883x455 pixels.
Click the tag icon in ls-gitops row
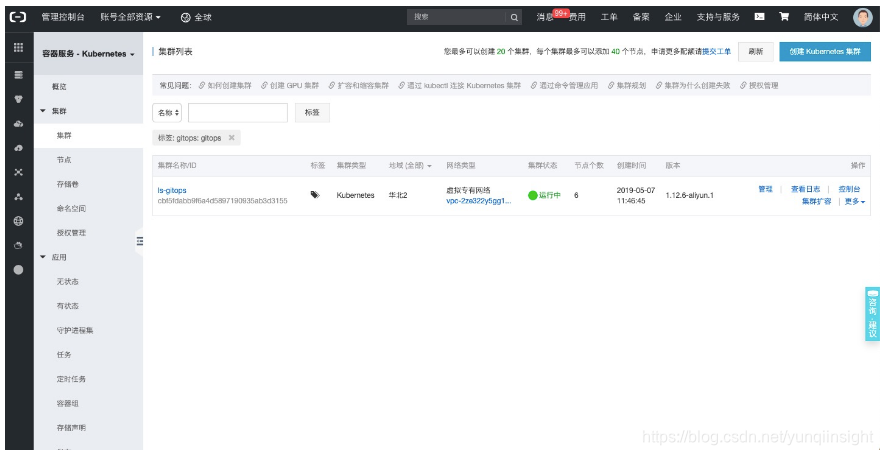pyautogui.click(x=315, y=195)
